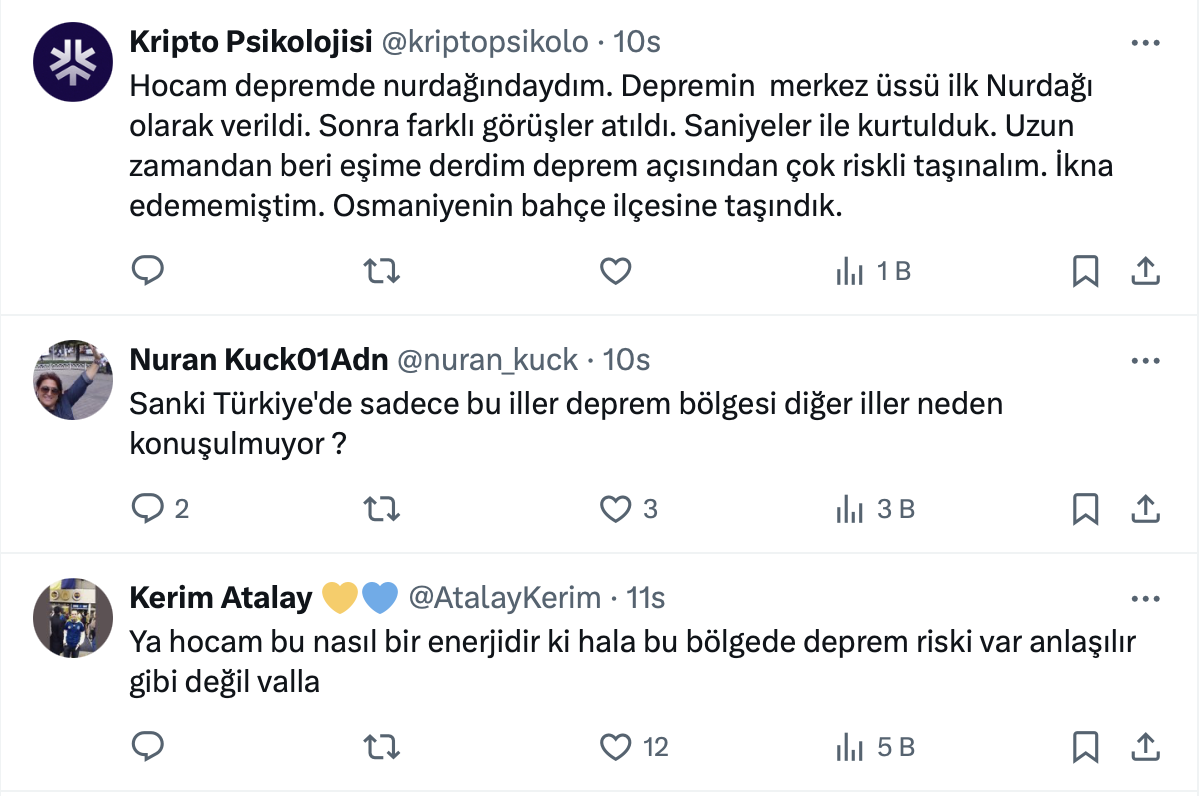Screen dimensions: 1202x796
Task: Reply to Kerim Atalay's tweet
Action: click(x=148, y=746)
